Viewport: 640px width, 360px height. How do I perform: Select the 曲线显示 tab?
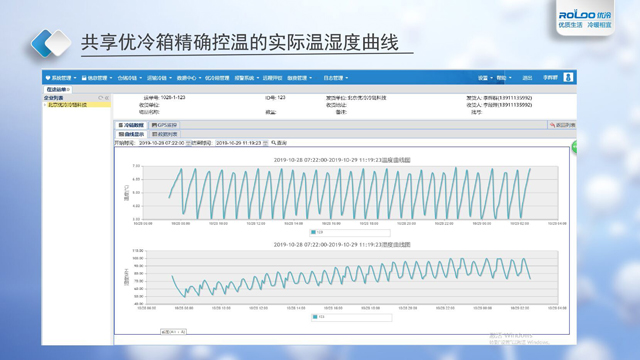point(131,134)
